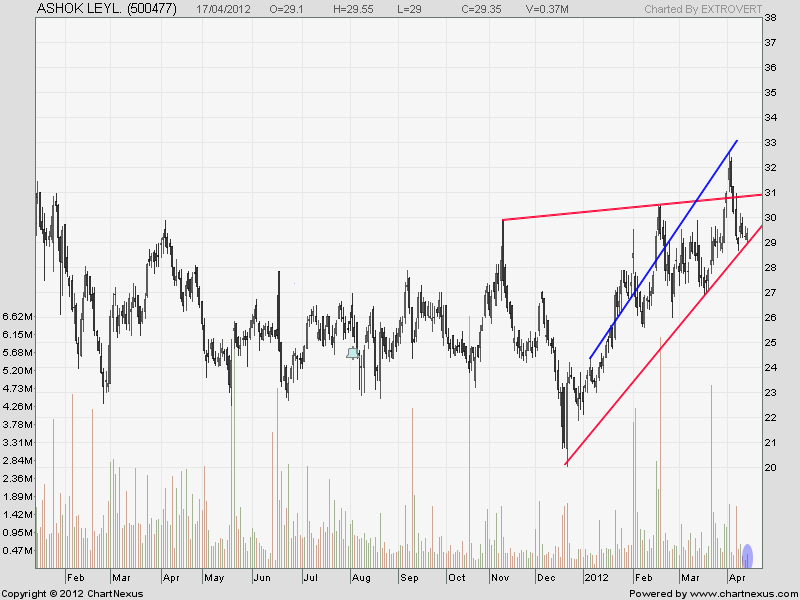Image resolution: width=800 pixels, height=600 pixels.
Task: Click the opening price O=29.1 value
Action: pos(290,9)
